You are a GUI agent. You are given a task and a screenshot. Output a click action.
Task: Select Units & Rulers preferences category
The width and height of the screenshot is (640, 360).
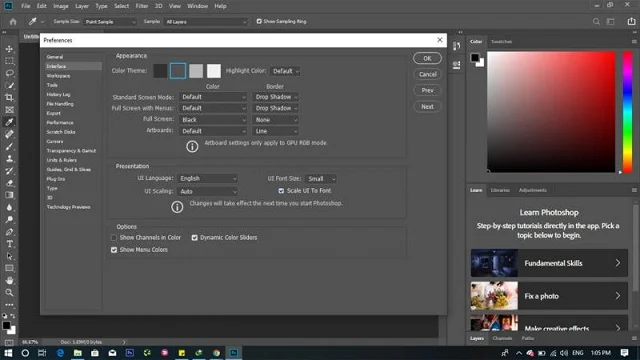[x=62, y=160]
